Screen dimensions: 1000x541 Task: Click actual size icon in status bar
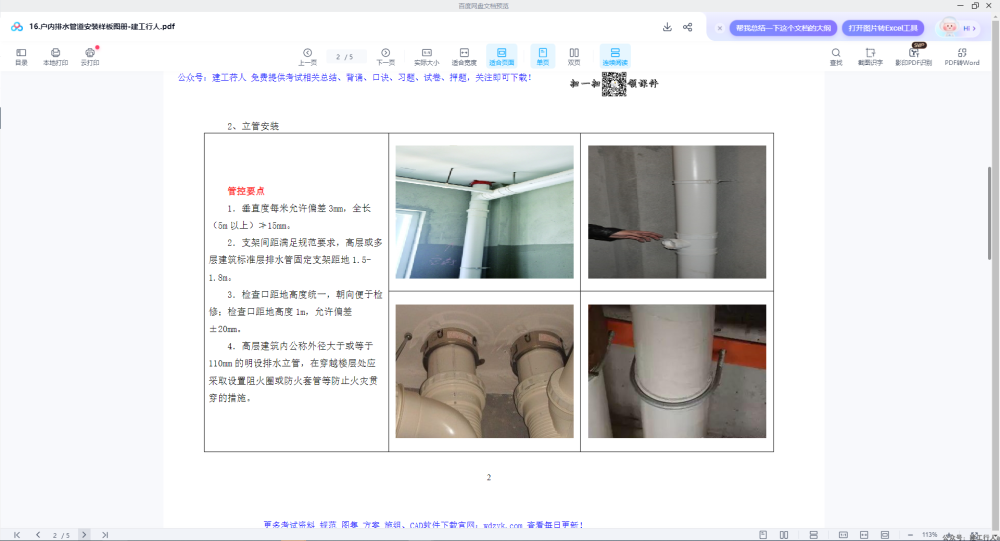(x=843, y=535)
